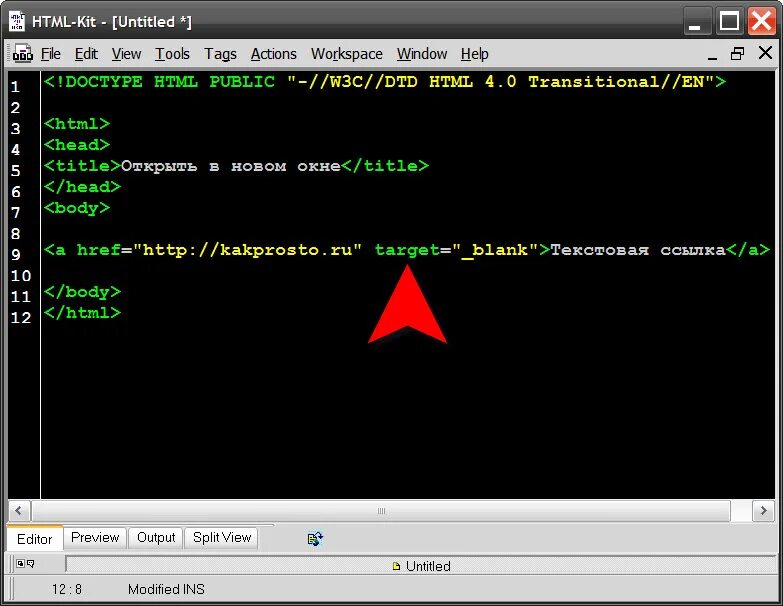
Task: Click the first small window icon left of document tabs
Action: [x=20, y=564]
